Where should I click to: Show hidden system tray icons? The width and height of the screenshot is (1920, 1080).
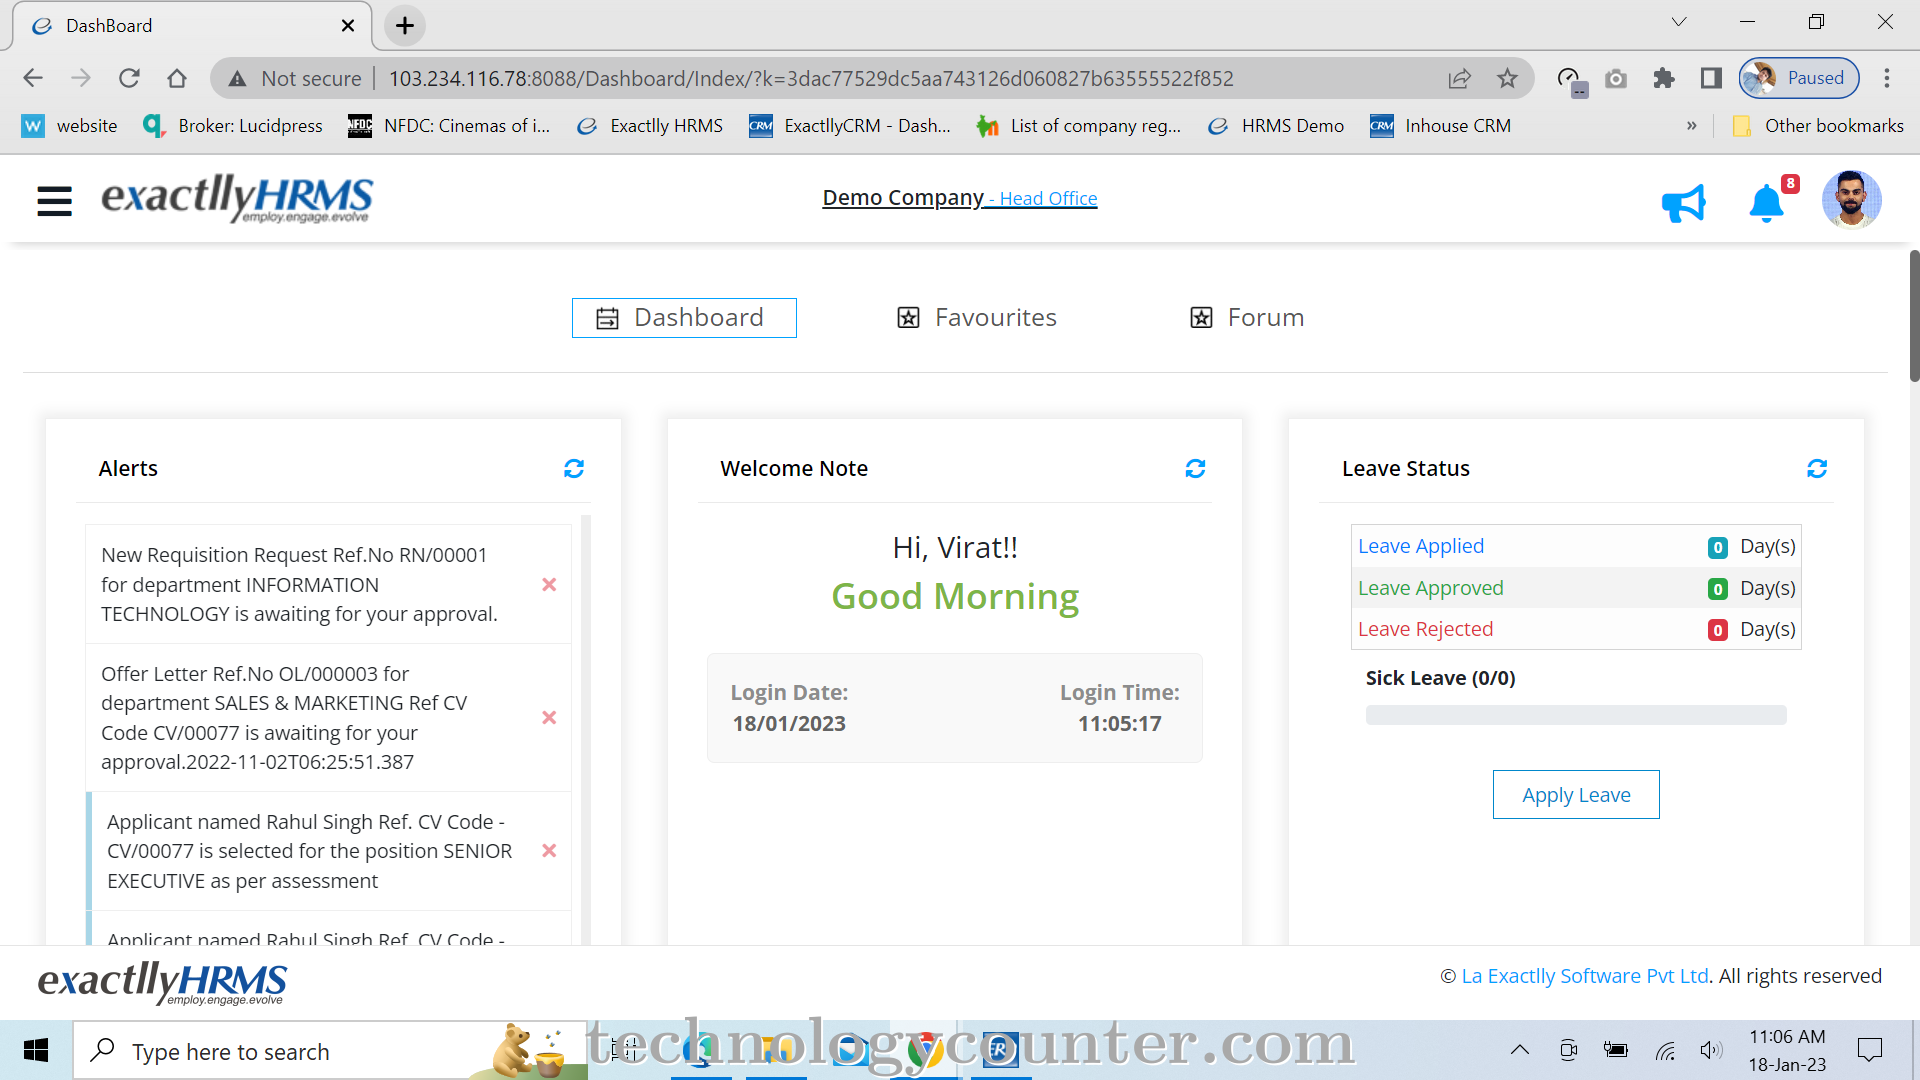tap(1520, 1050)
